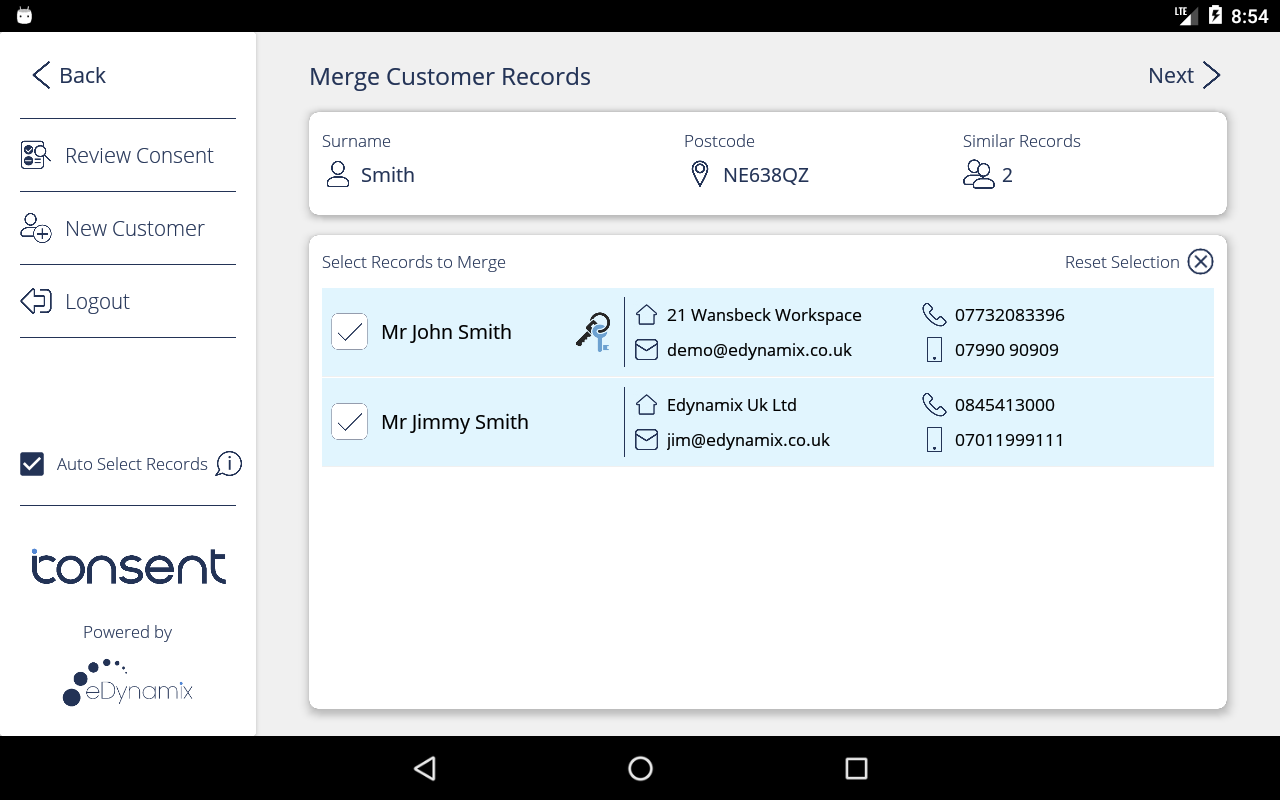Open Review Consent from the sidebar menu
This screenshot has height=800, width=1280.
click(139, 155)
